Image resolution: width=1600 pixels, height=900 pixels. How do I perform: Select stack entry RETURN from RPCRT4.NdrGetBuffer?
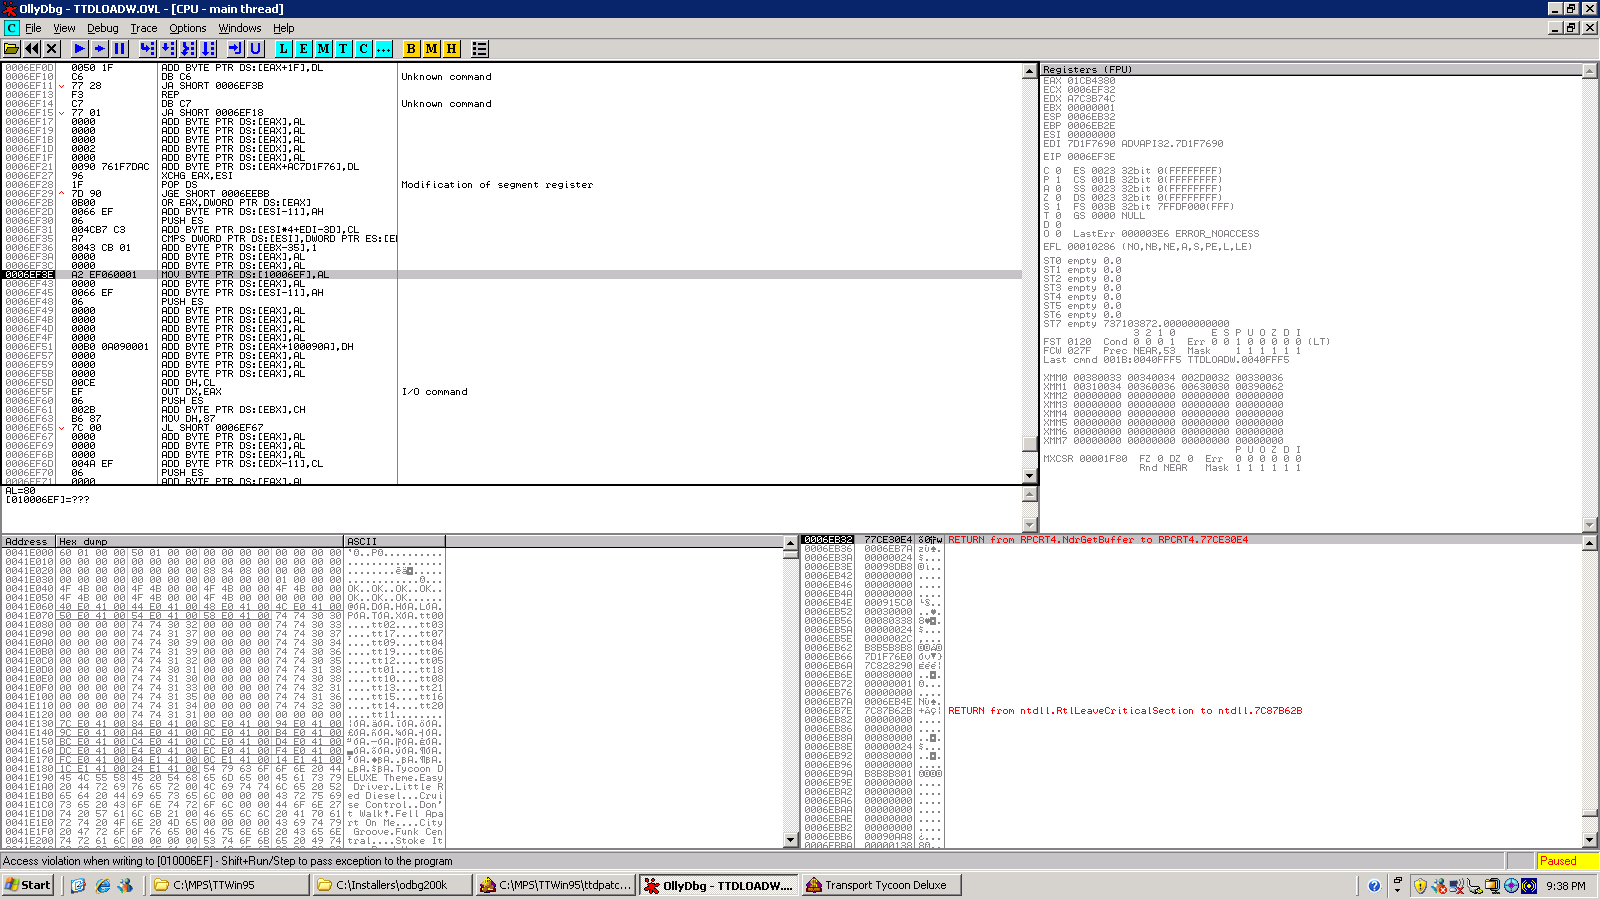(1098, 539)
